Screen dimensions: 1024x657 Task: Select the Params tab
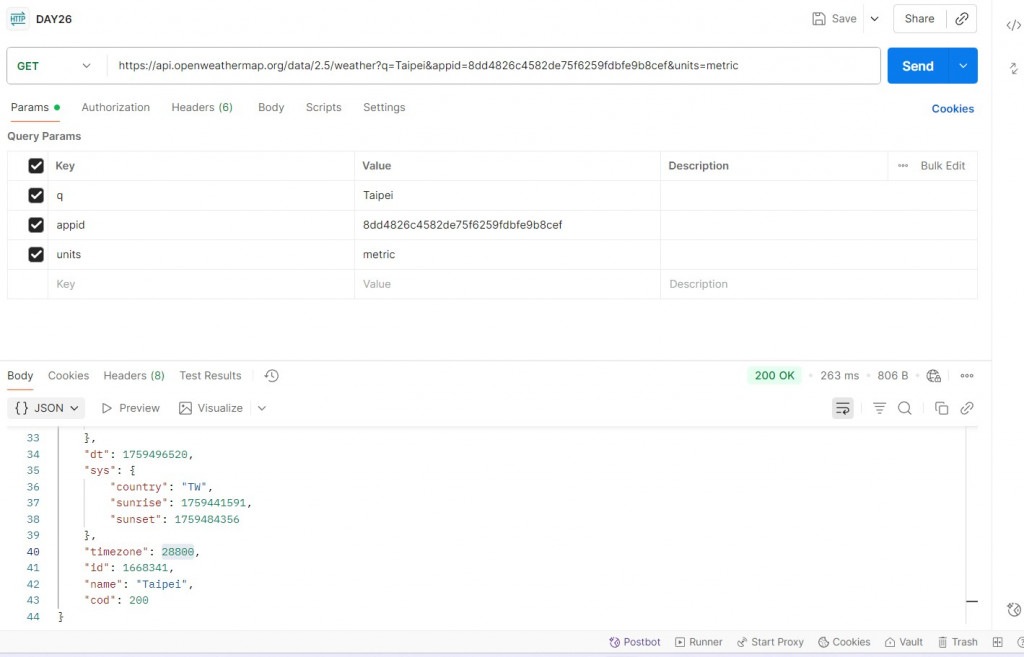(x=35, y=107)
